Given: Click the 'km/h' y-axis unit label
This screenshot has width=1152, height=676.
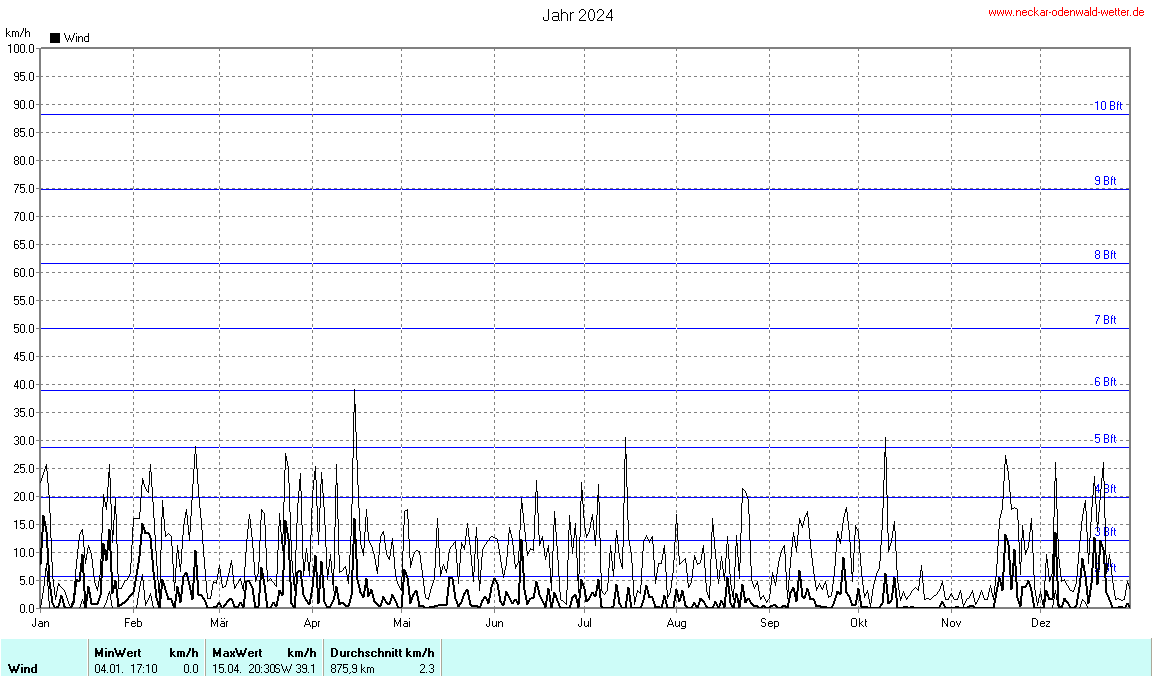Looking at the screenshot, I should (18, 33).
